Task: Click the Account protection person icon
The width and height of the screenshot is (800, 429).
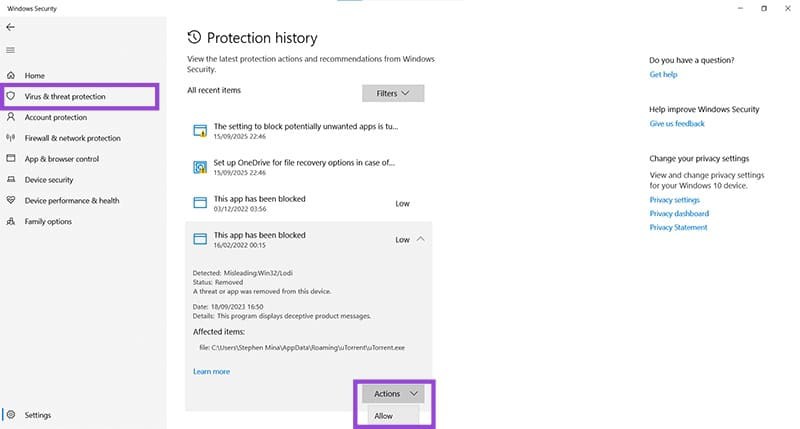Action: pyautogui.click(x=11, y=117)
